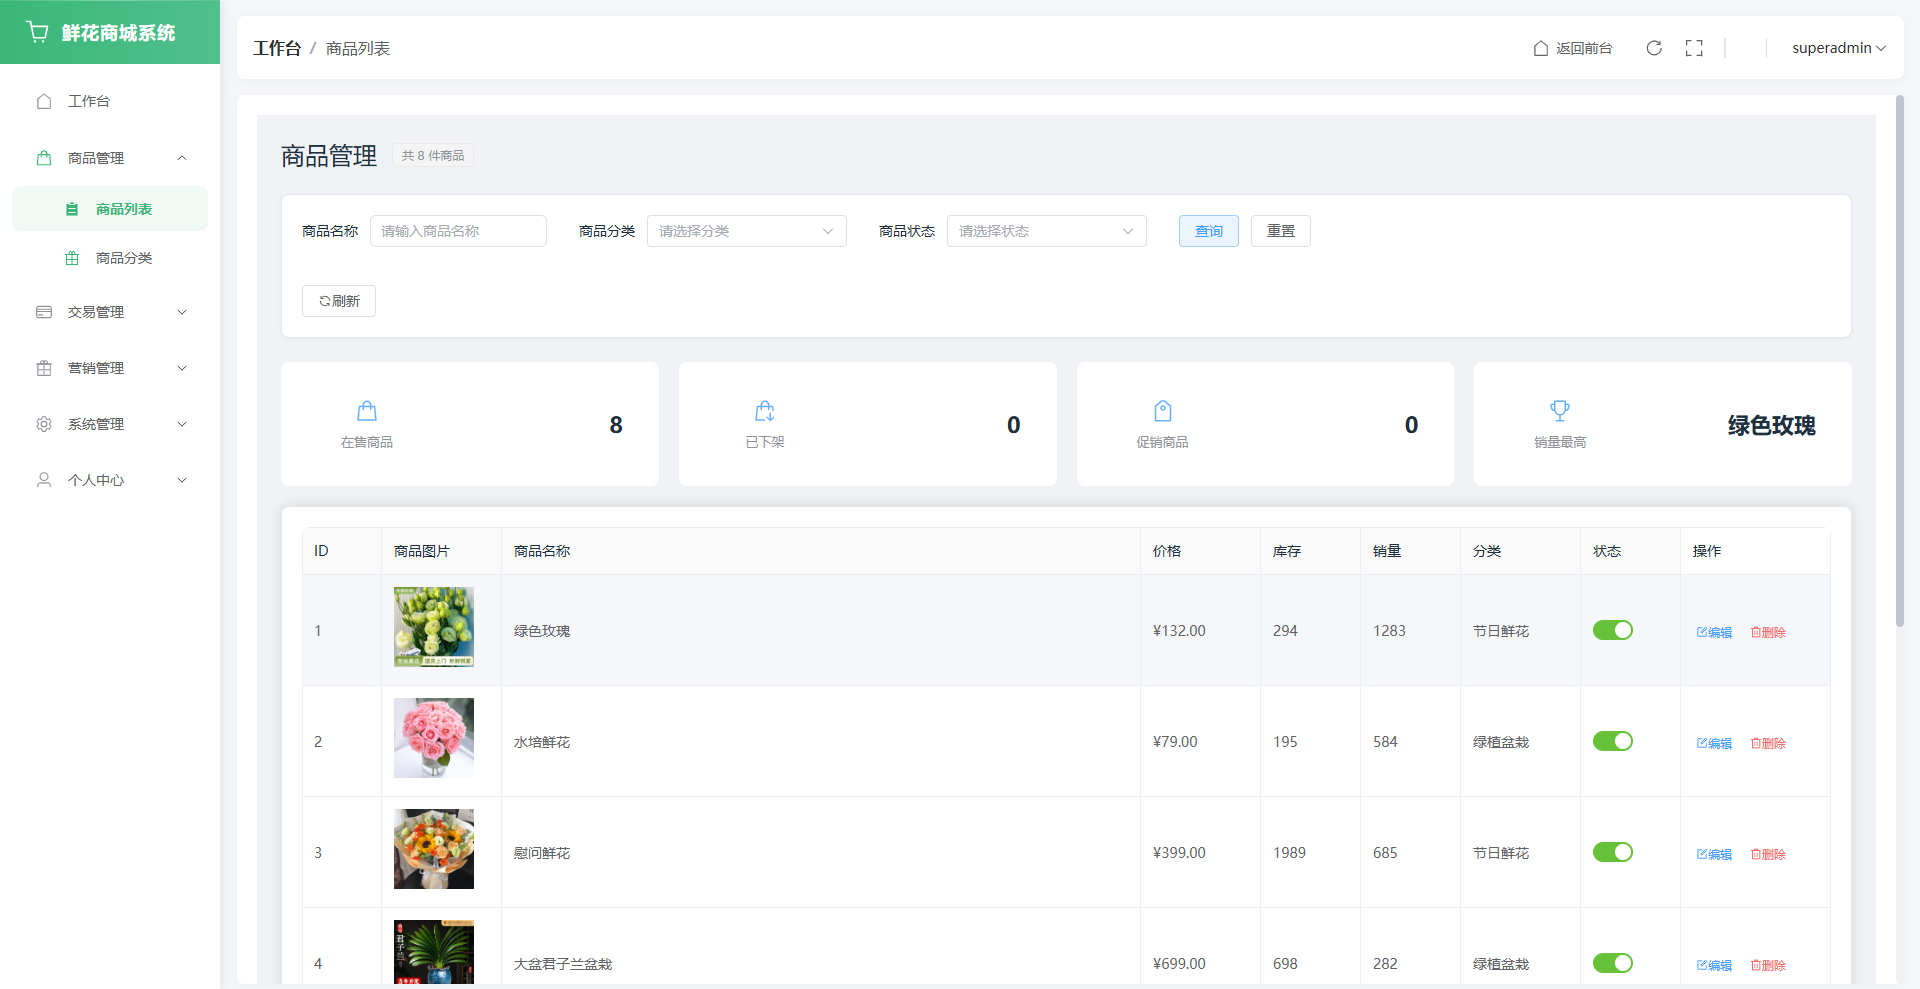The image size is (1920, 989).
Task: Click the 商品名称 search input field
Action: [458, 231]
